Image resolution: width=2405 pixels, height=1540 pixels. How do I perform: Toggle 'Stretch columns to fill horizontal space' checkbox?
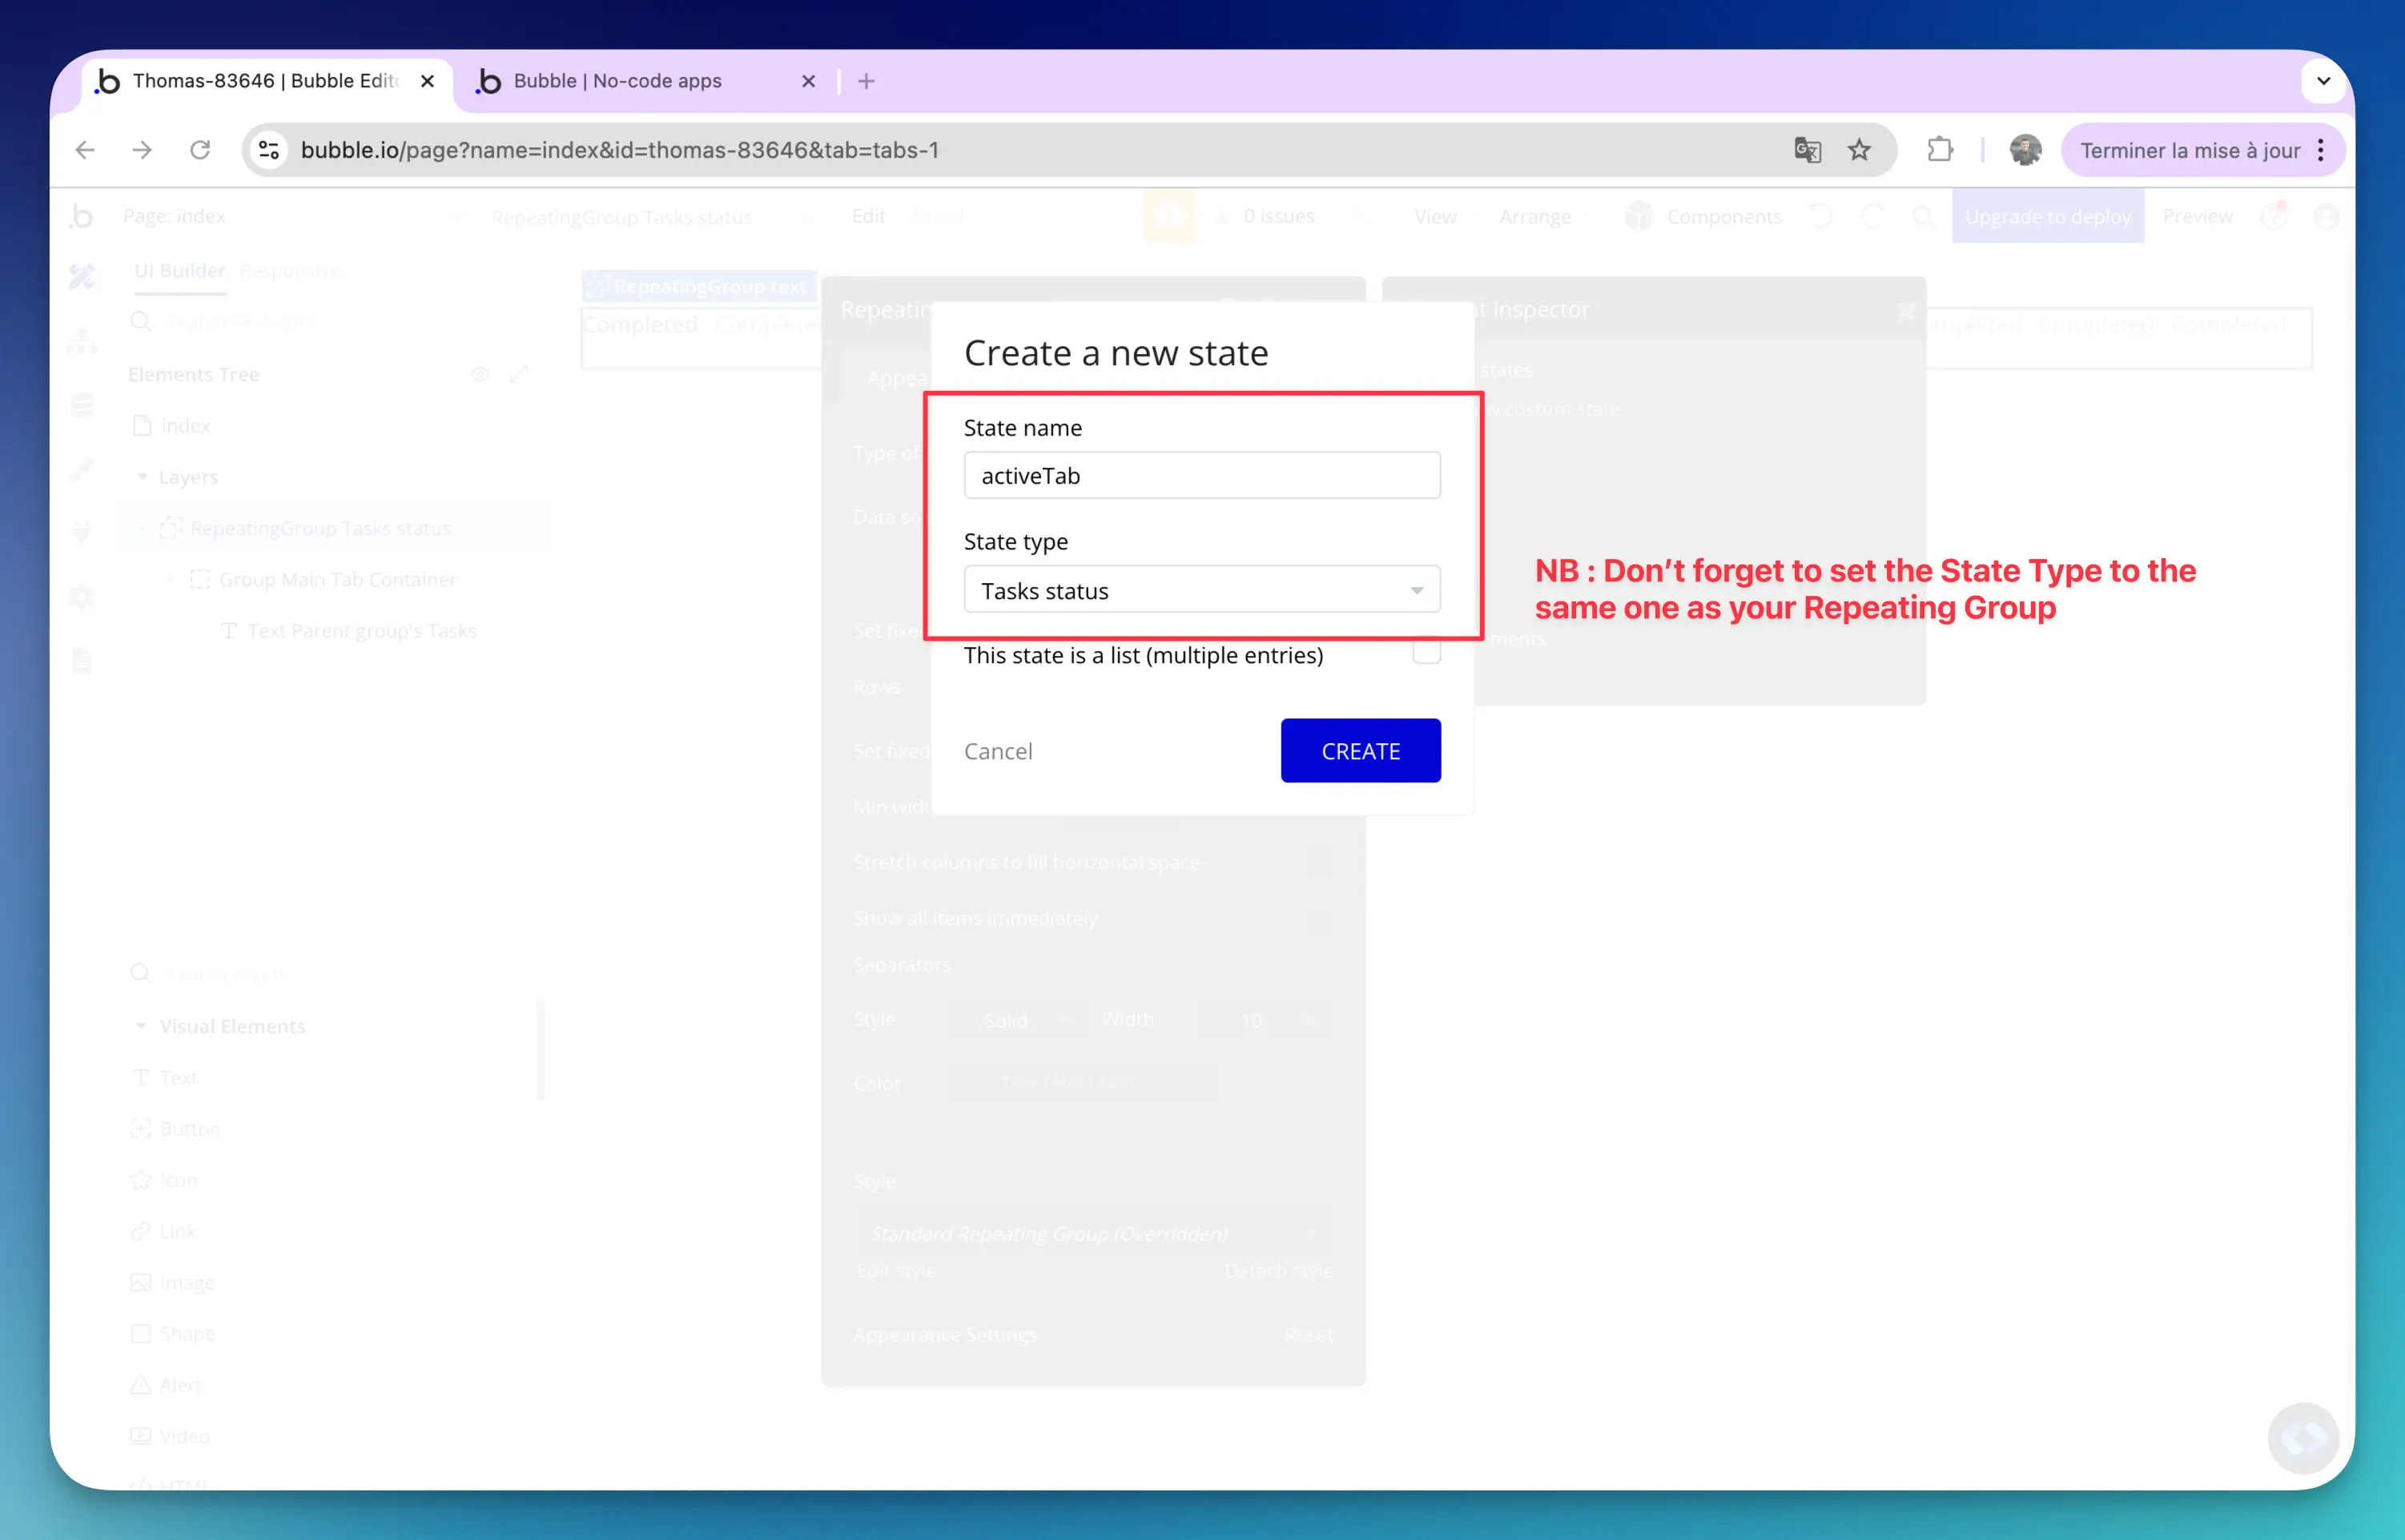(x=1320, y=861)
